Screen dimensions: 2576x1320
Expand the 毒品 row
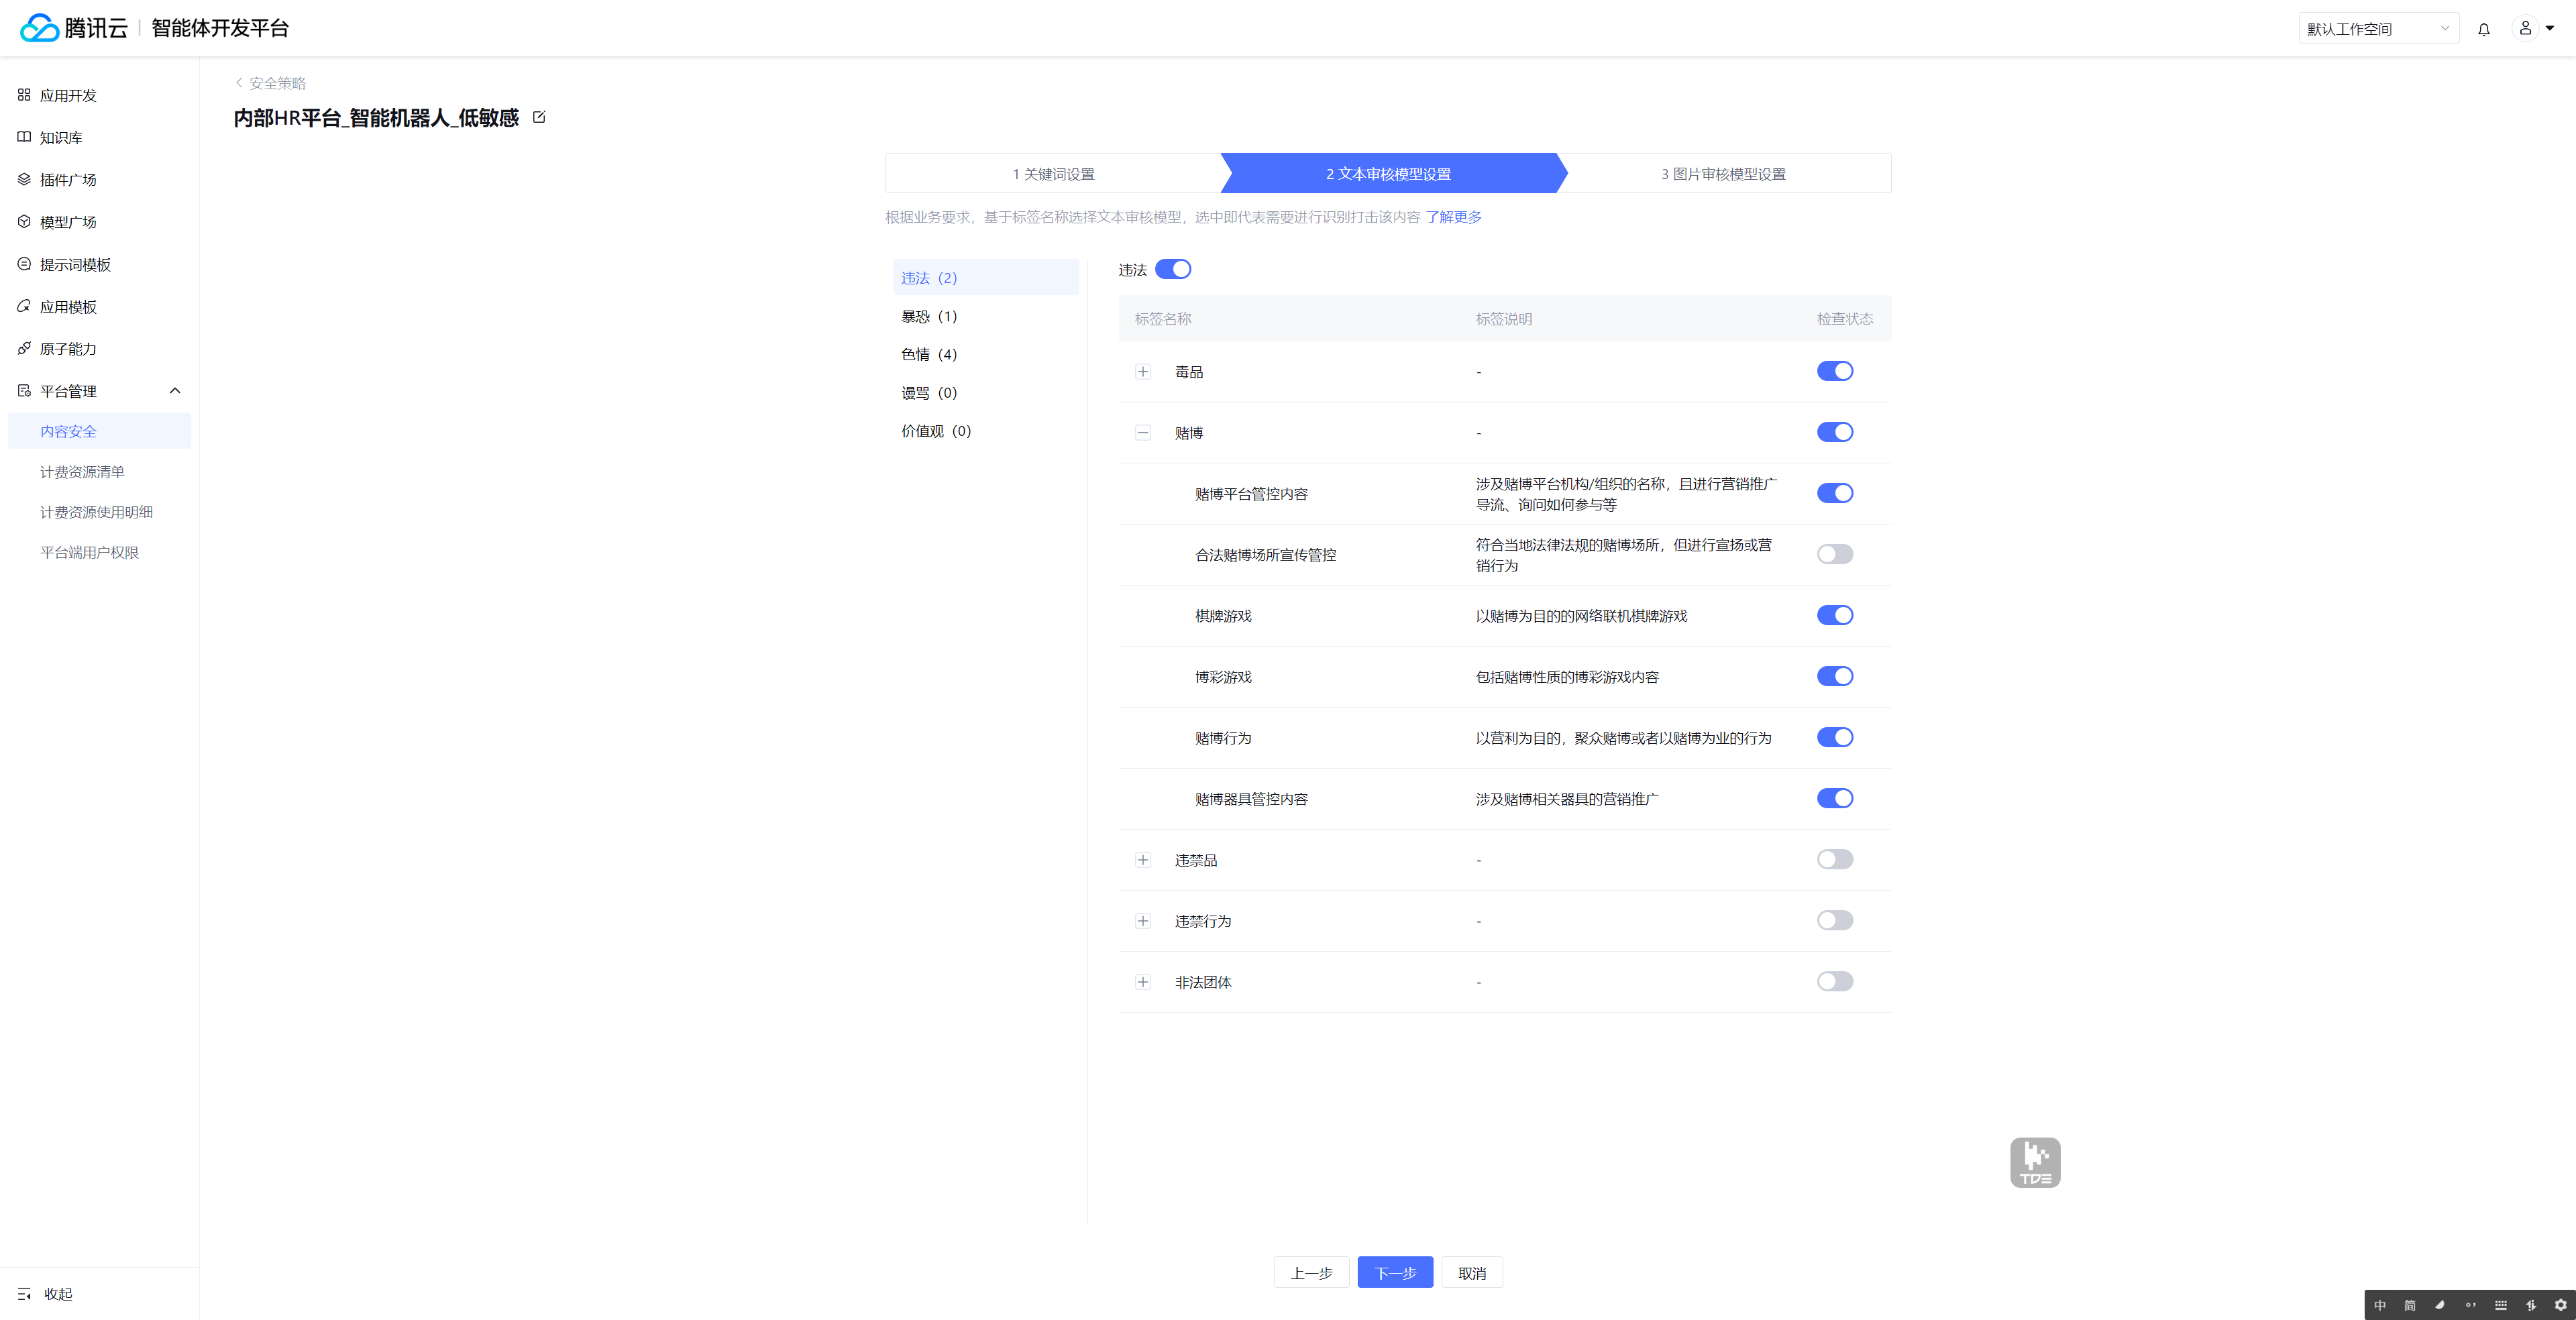(1143, 372)
